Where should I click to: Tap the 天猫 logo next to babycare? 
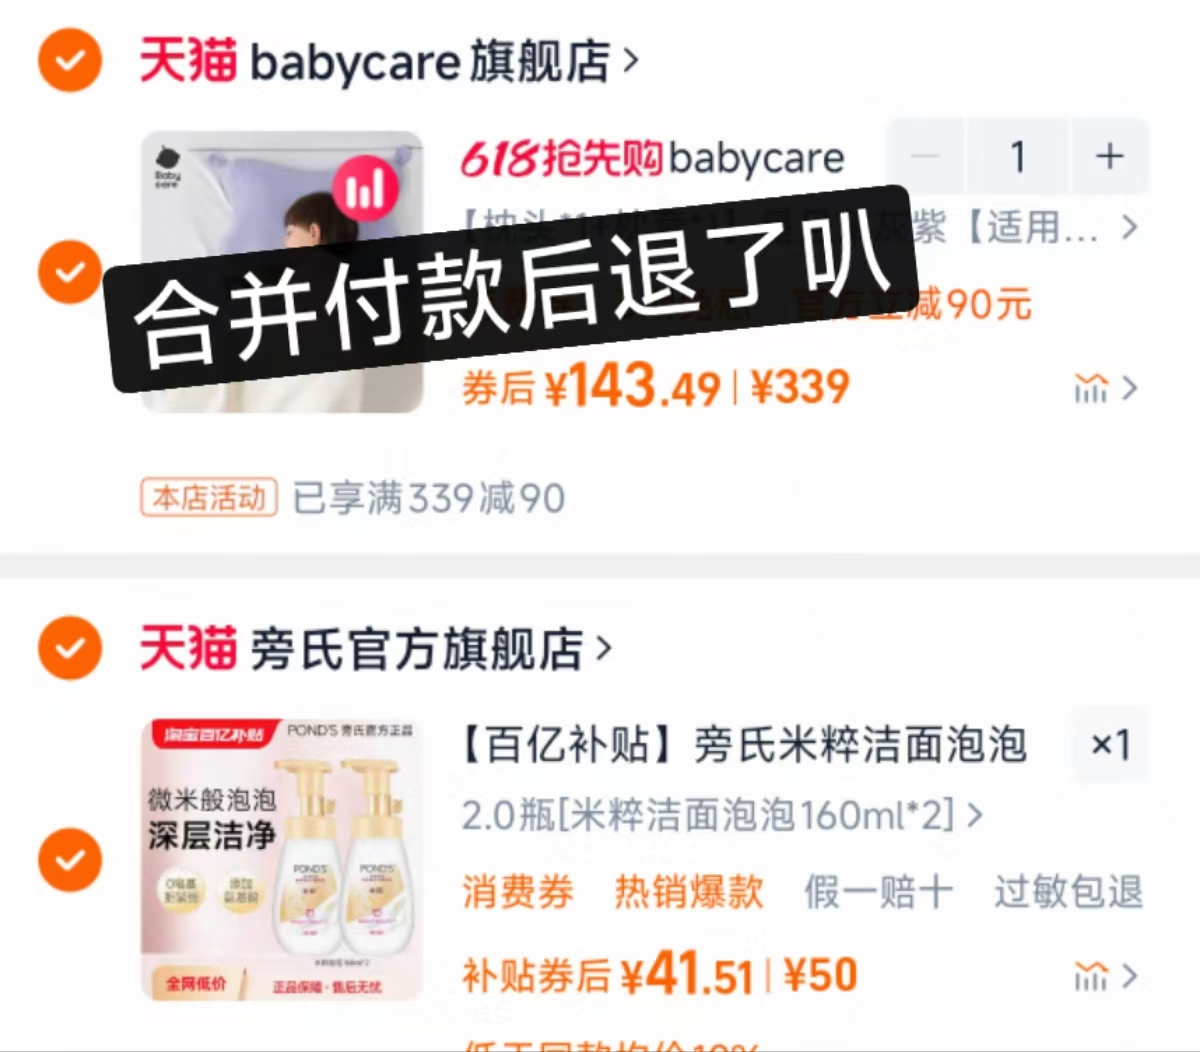(x=188, y=60)
